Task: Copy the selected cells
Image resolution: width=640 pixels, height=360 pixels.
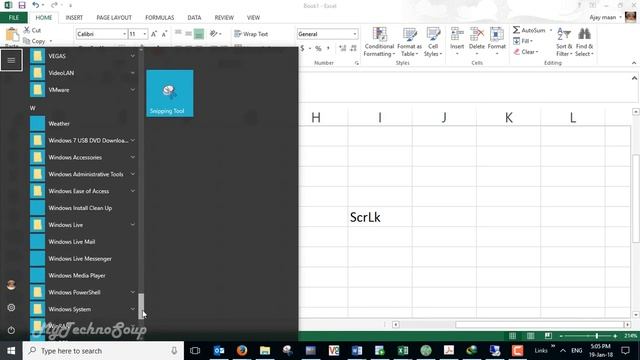Action: pos(35,41)
